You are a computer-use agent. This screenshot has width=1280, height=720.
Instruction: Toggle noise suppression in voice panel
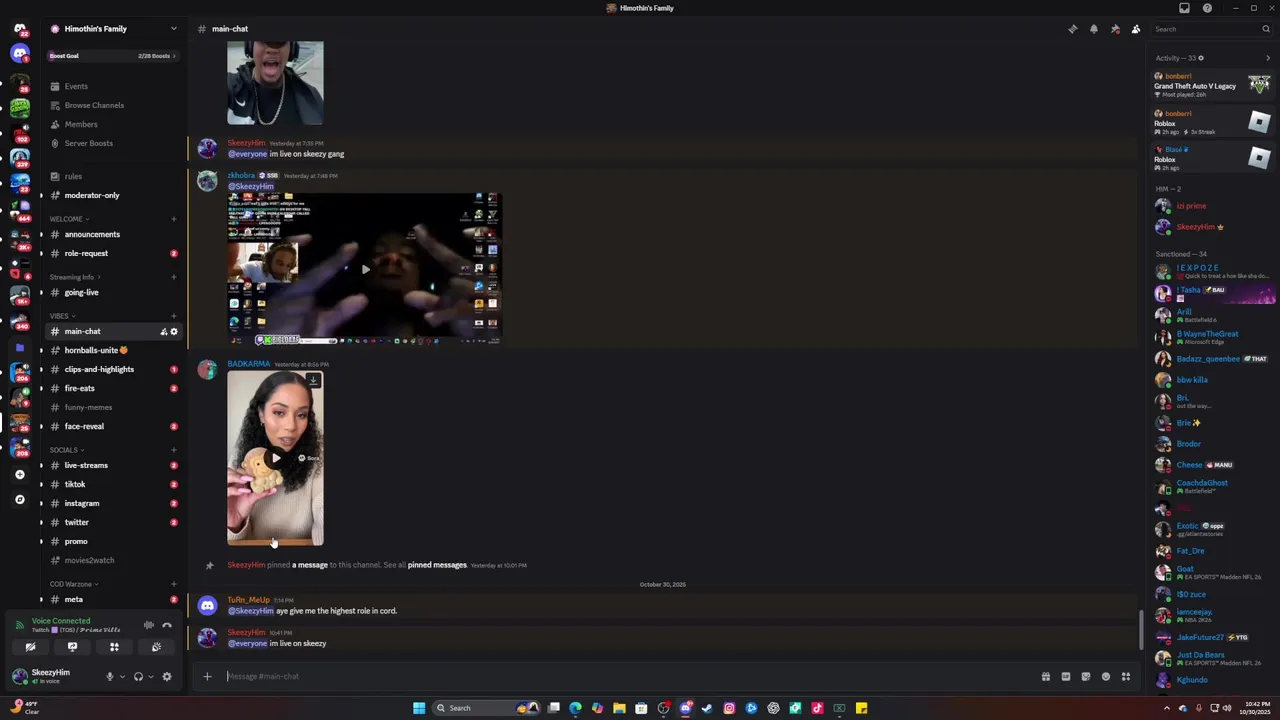(149, 626)
